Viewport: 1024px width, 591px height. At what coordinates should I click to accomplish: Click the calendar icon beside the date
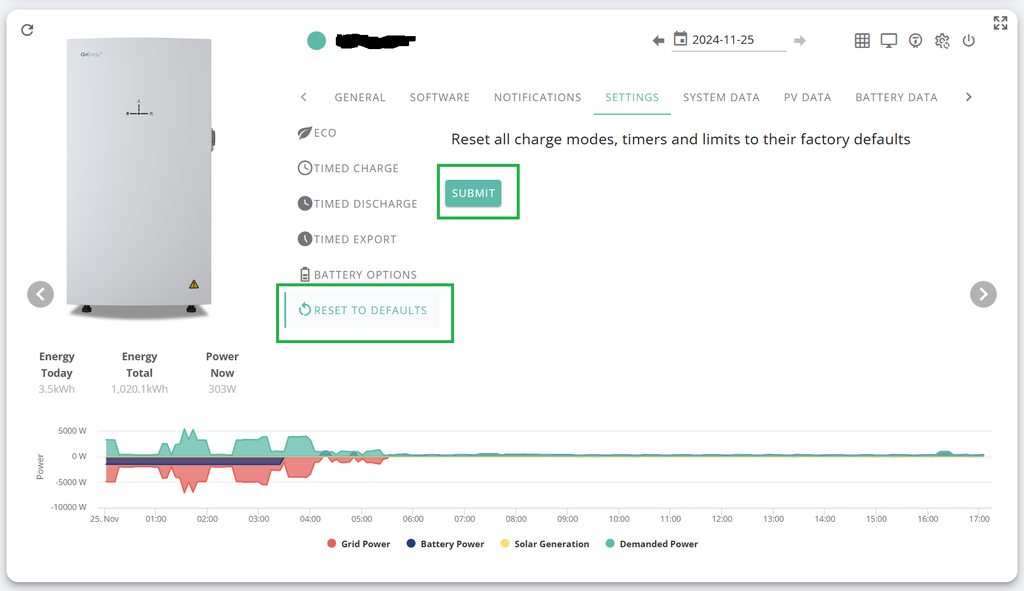point(681,40)
